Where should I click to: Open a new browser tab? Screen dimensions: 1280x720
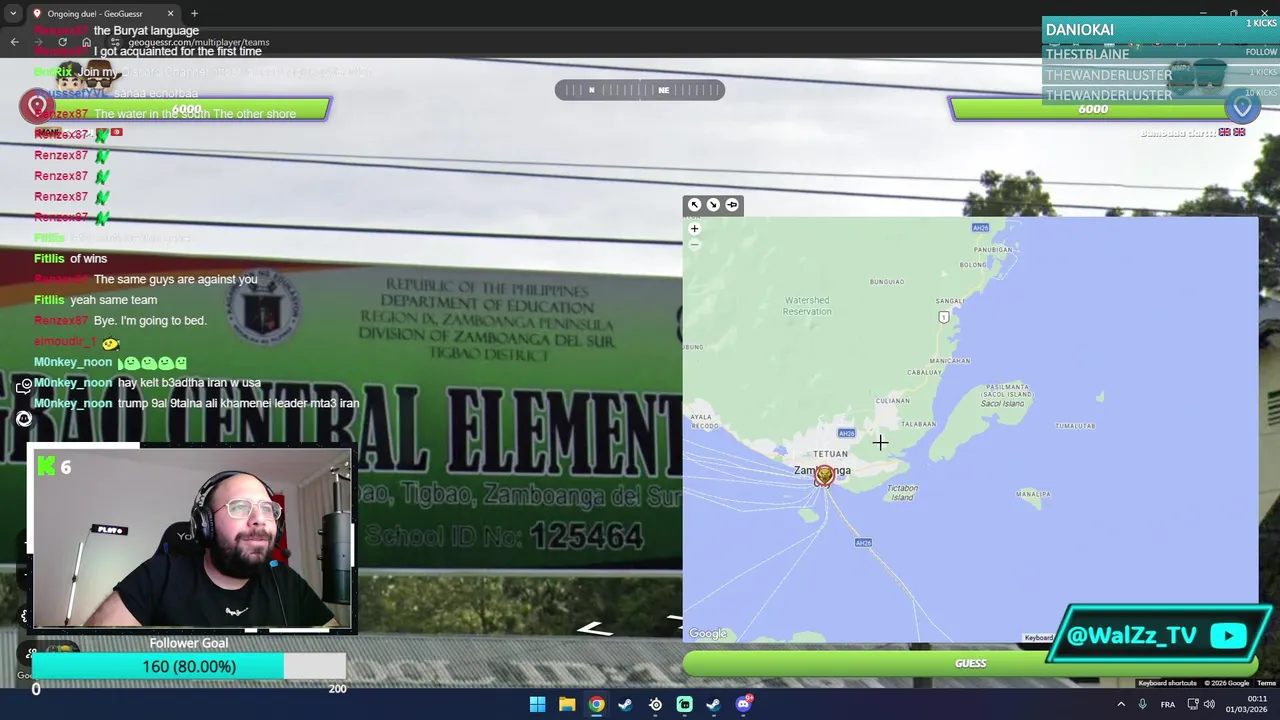pyautogui.click(x=194, y=13)
